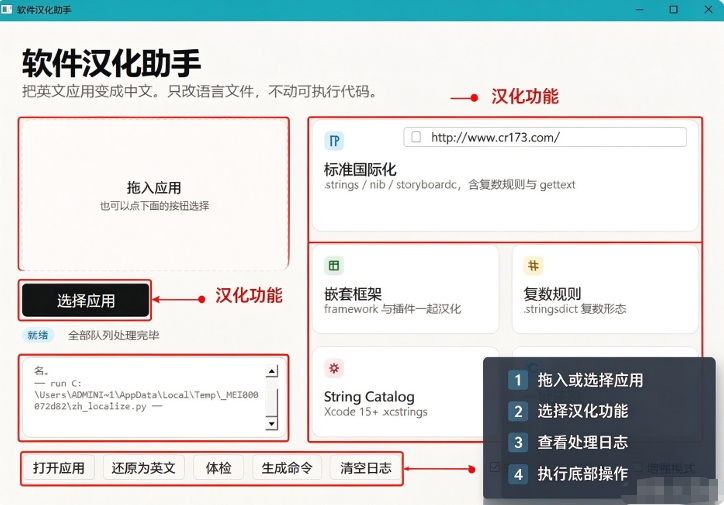Click the 标准国际化 card icon

334,141
